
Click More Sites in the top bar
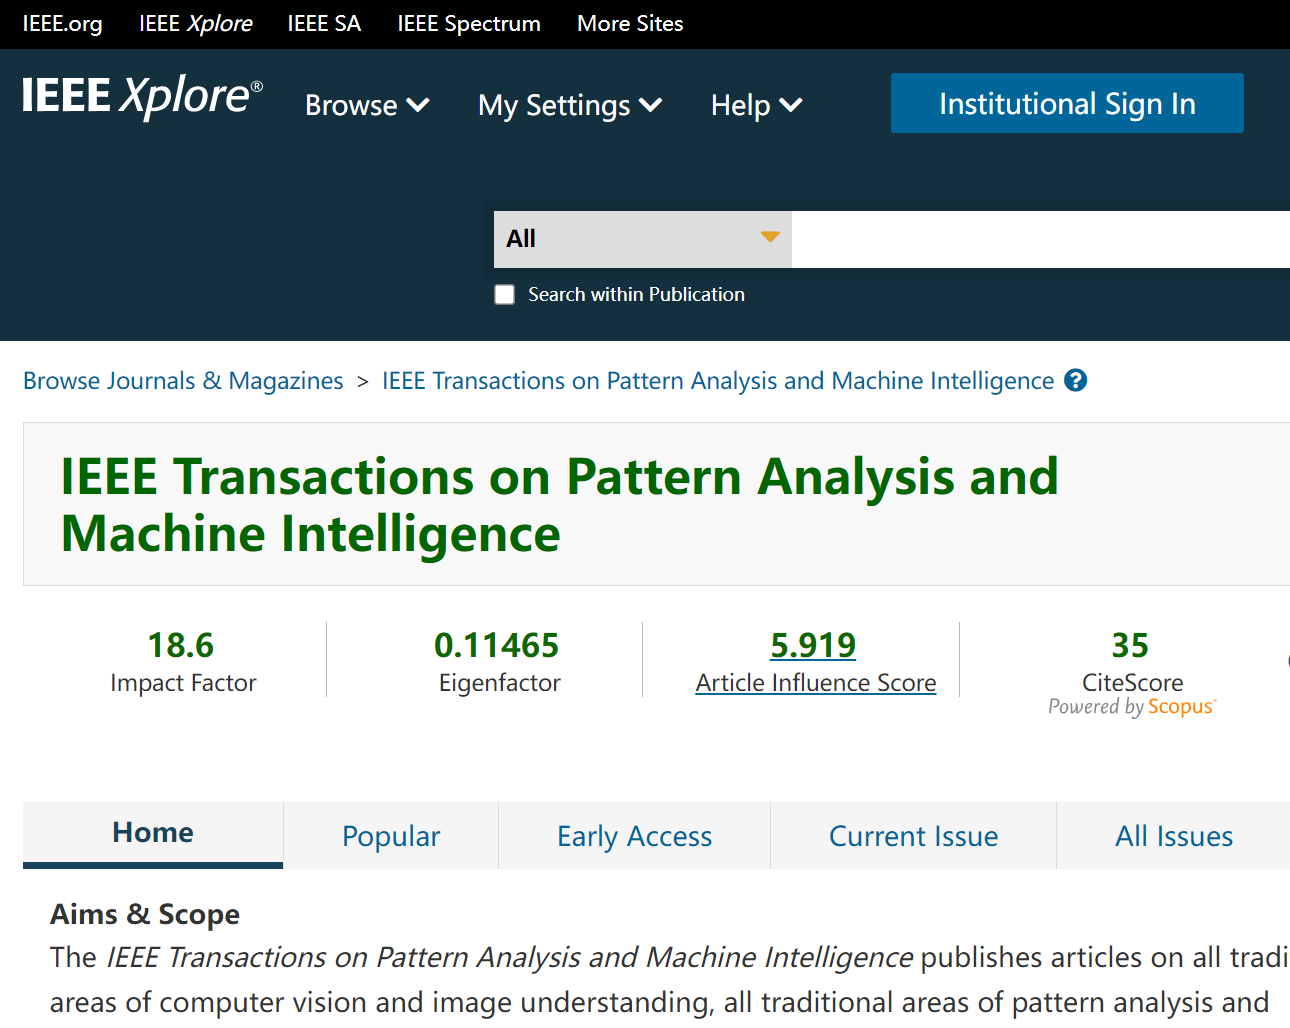click(x=630, y=24)
